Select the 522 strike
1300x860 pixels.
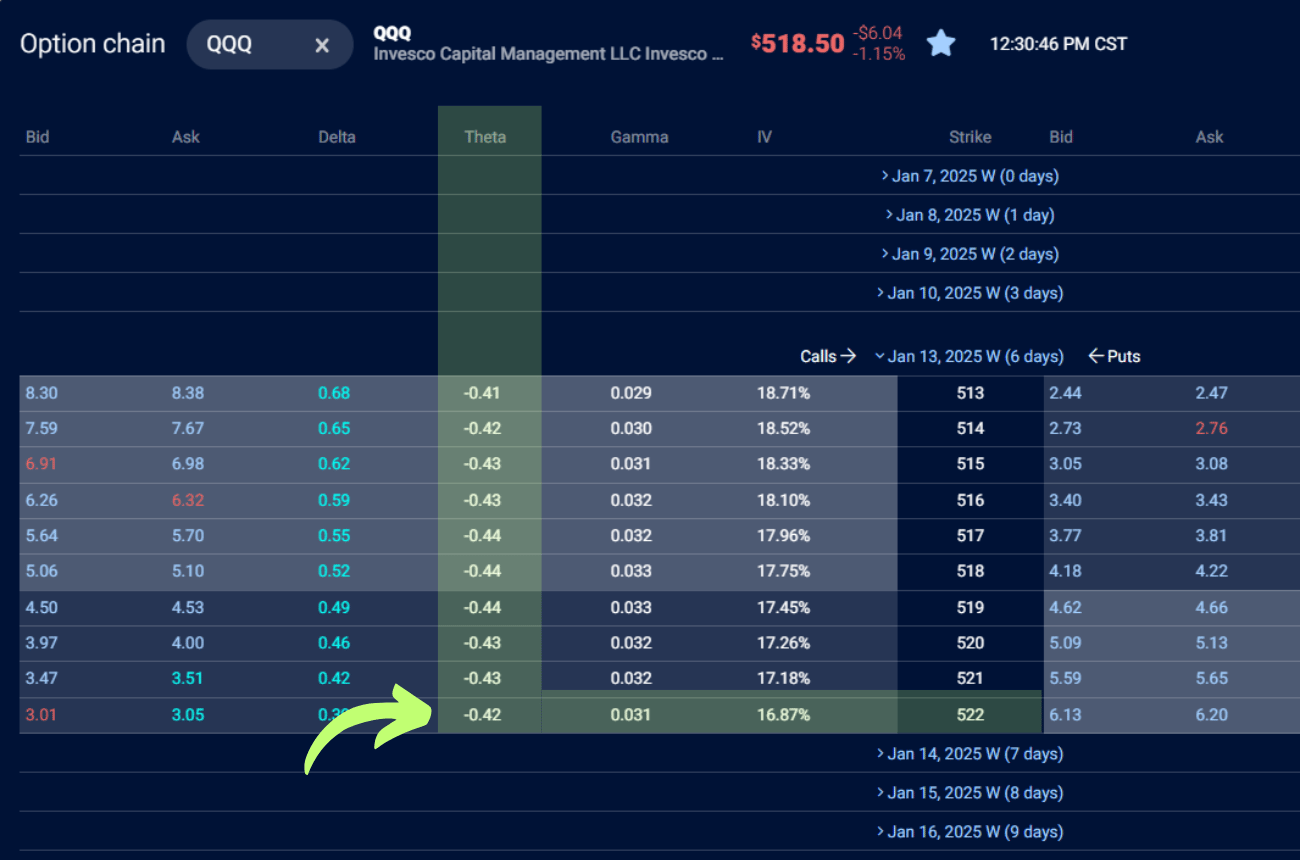pyautogui.click(x=970, y=715)
